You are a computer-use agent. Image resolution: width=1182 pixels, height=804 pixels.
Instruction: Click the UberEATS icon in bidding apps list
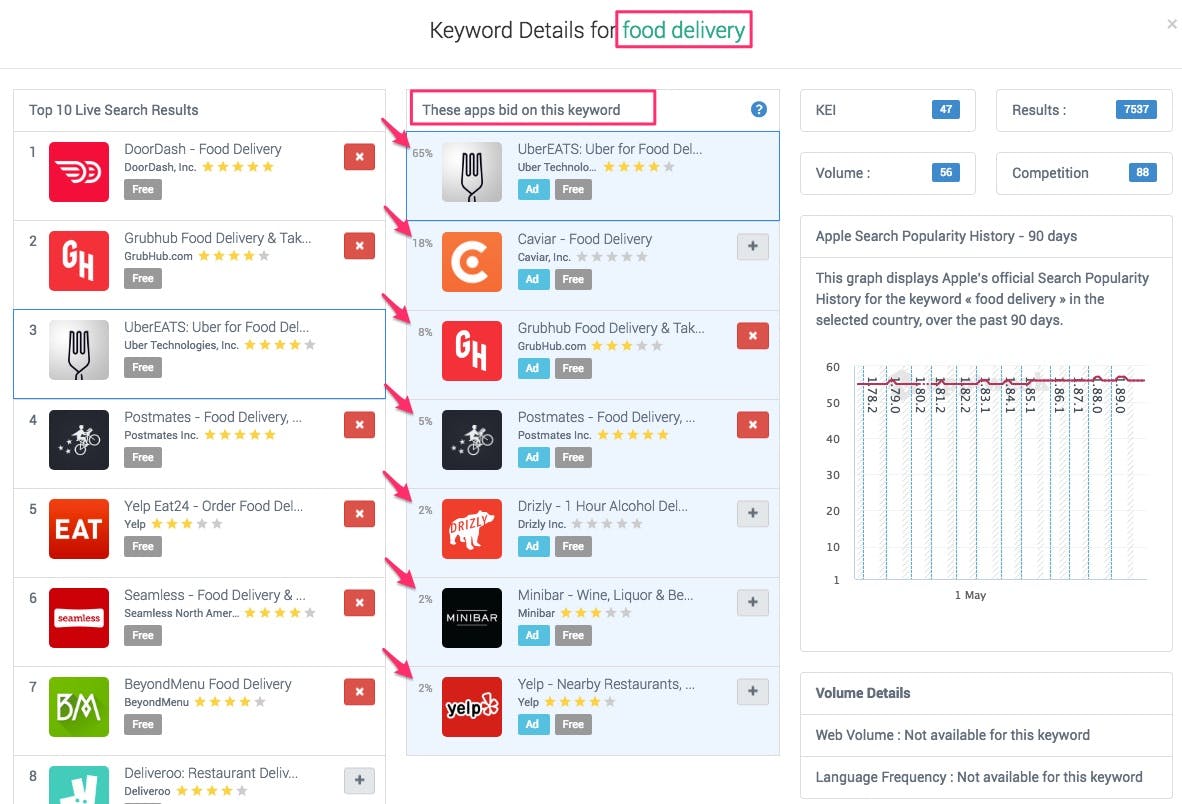click(472, 172)
